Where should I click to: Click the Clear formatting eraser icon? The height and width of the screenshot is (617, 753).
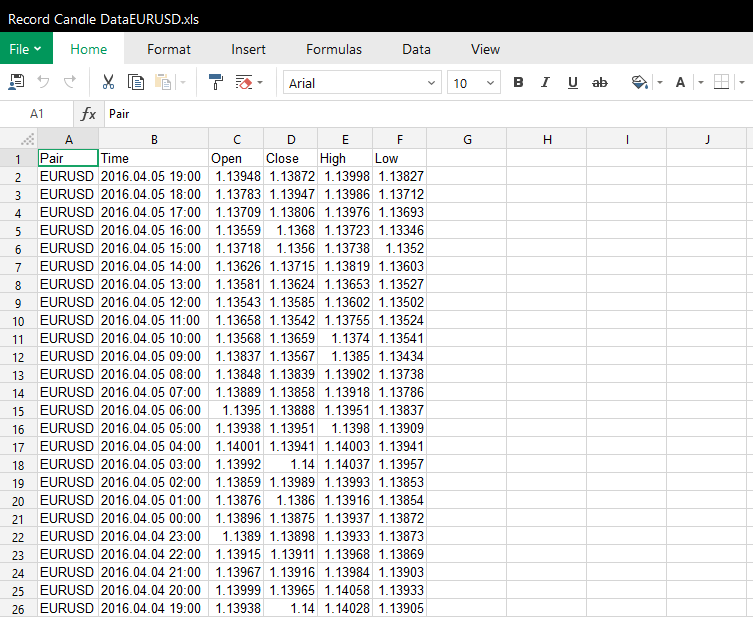[x=244, y=83]
